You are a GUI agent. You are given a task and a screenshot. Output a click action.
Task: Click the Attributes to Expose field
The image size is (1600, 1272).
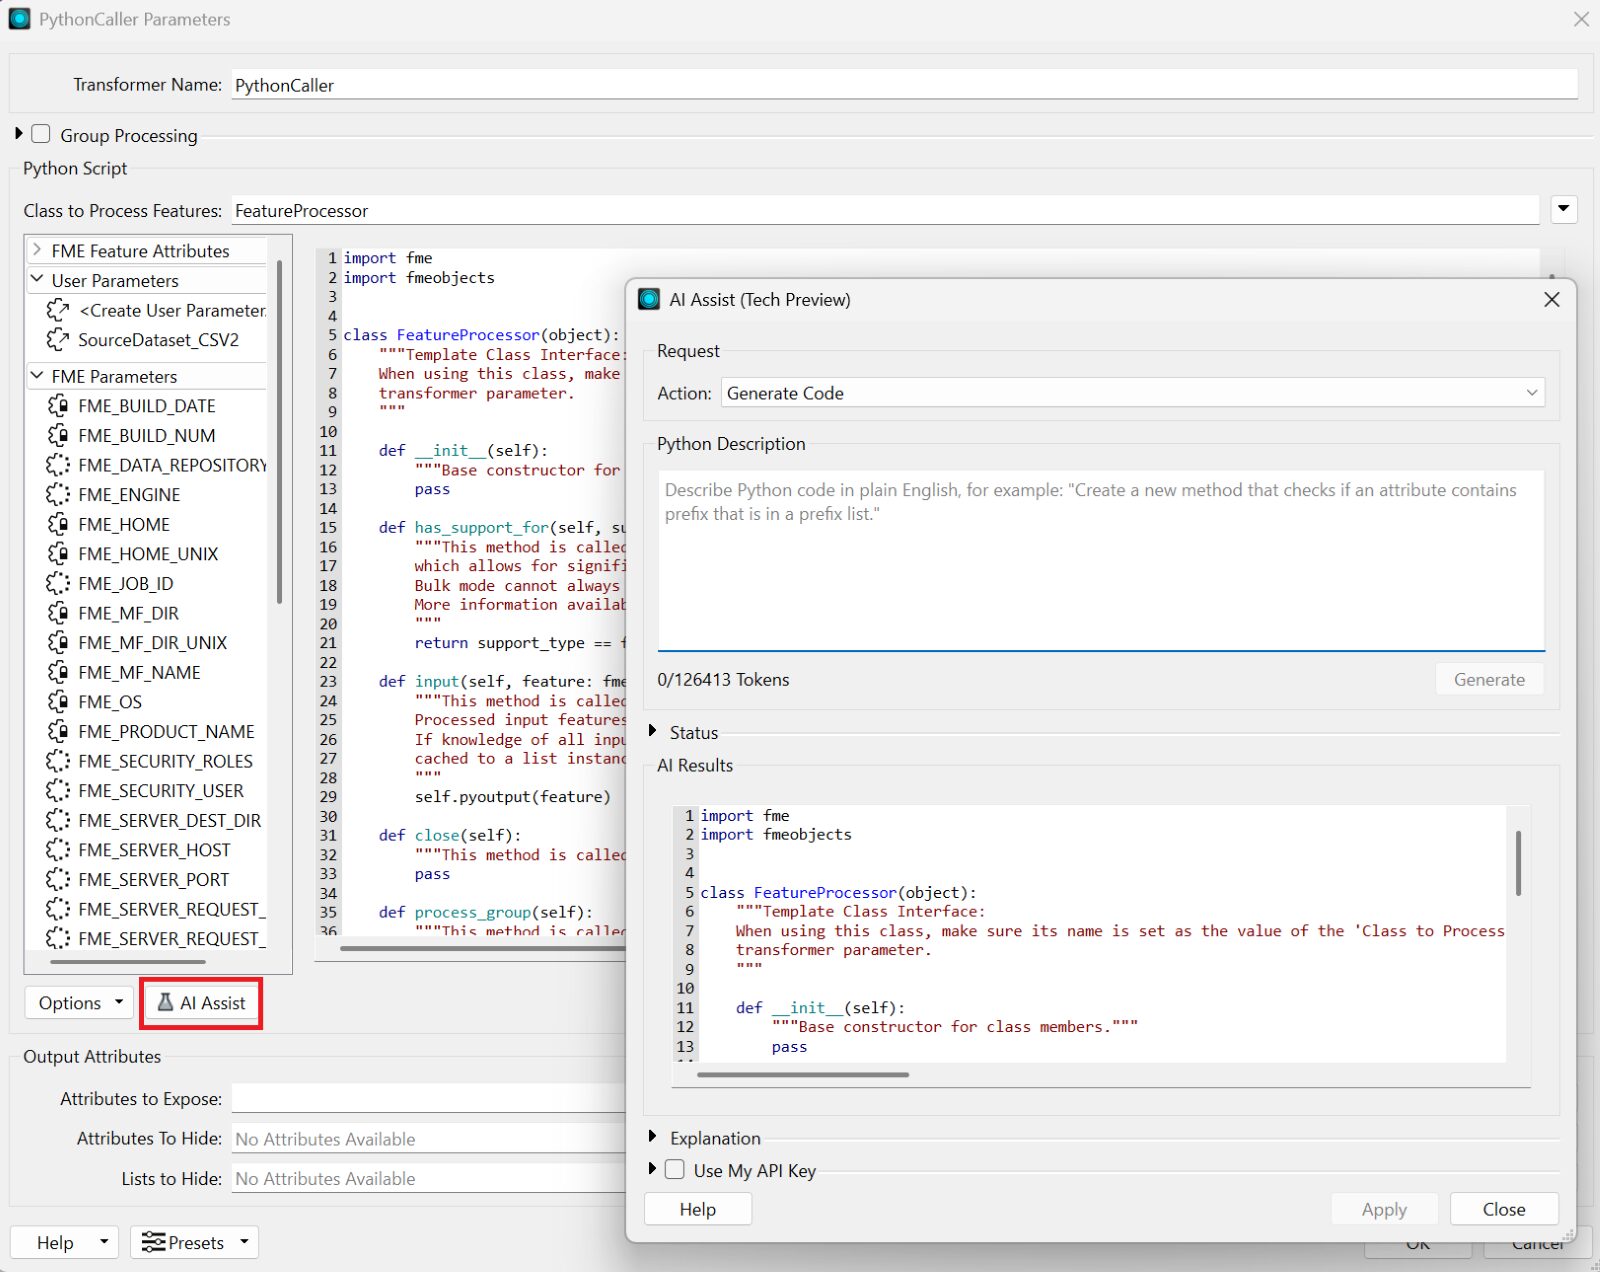430,1098
